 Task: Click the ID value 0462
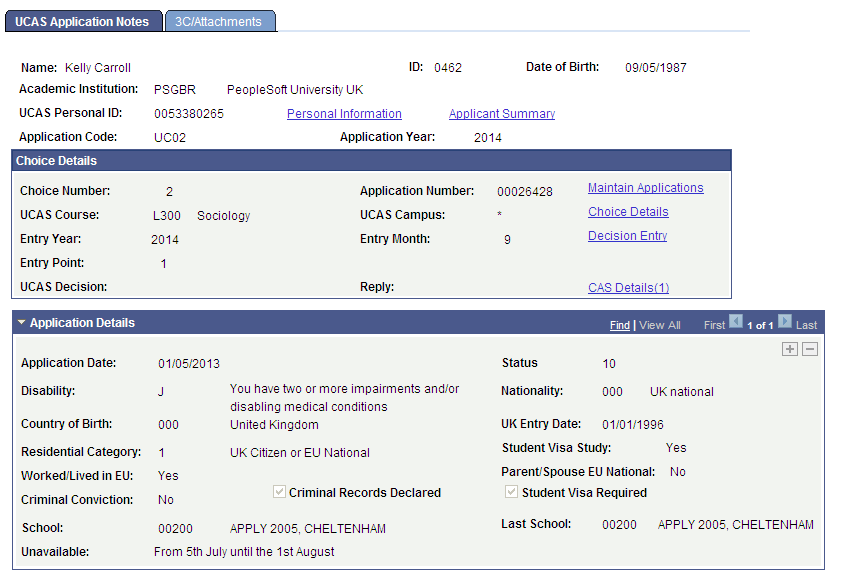(x=448, y=68)
